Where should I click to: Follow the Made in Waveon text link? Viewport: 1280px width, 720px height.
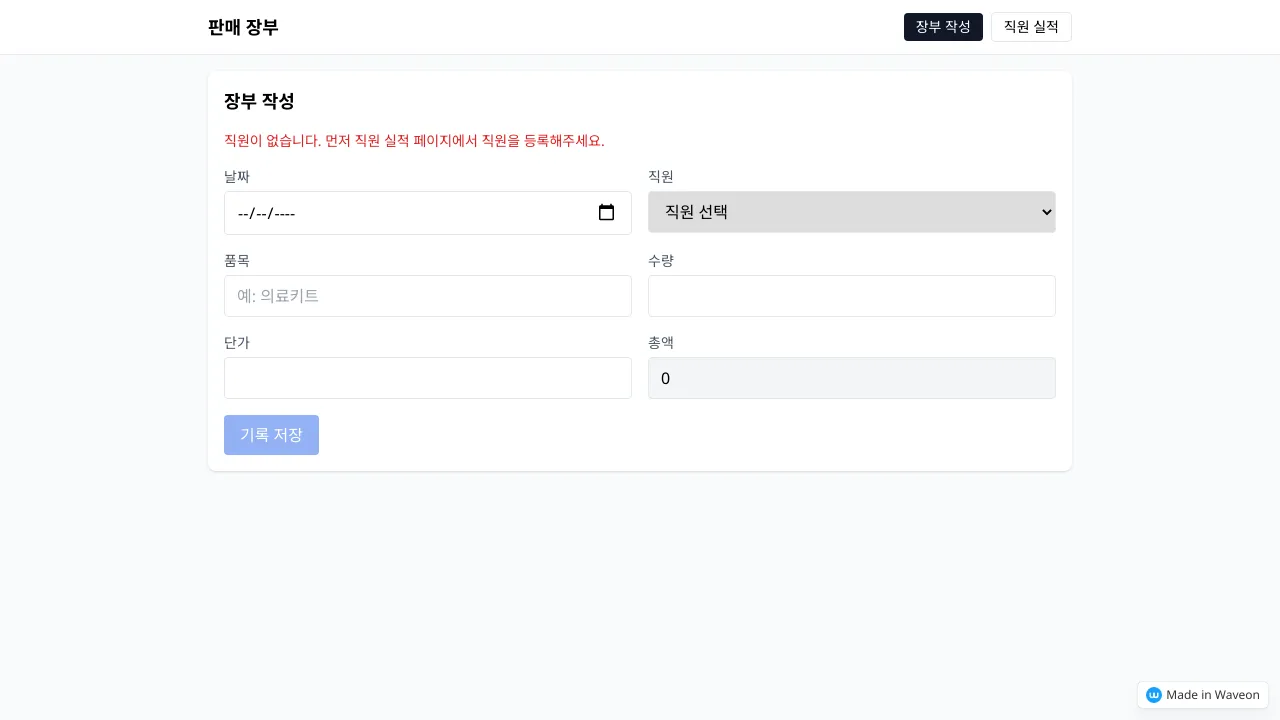[x=1212, y=695]
